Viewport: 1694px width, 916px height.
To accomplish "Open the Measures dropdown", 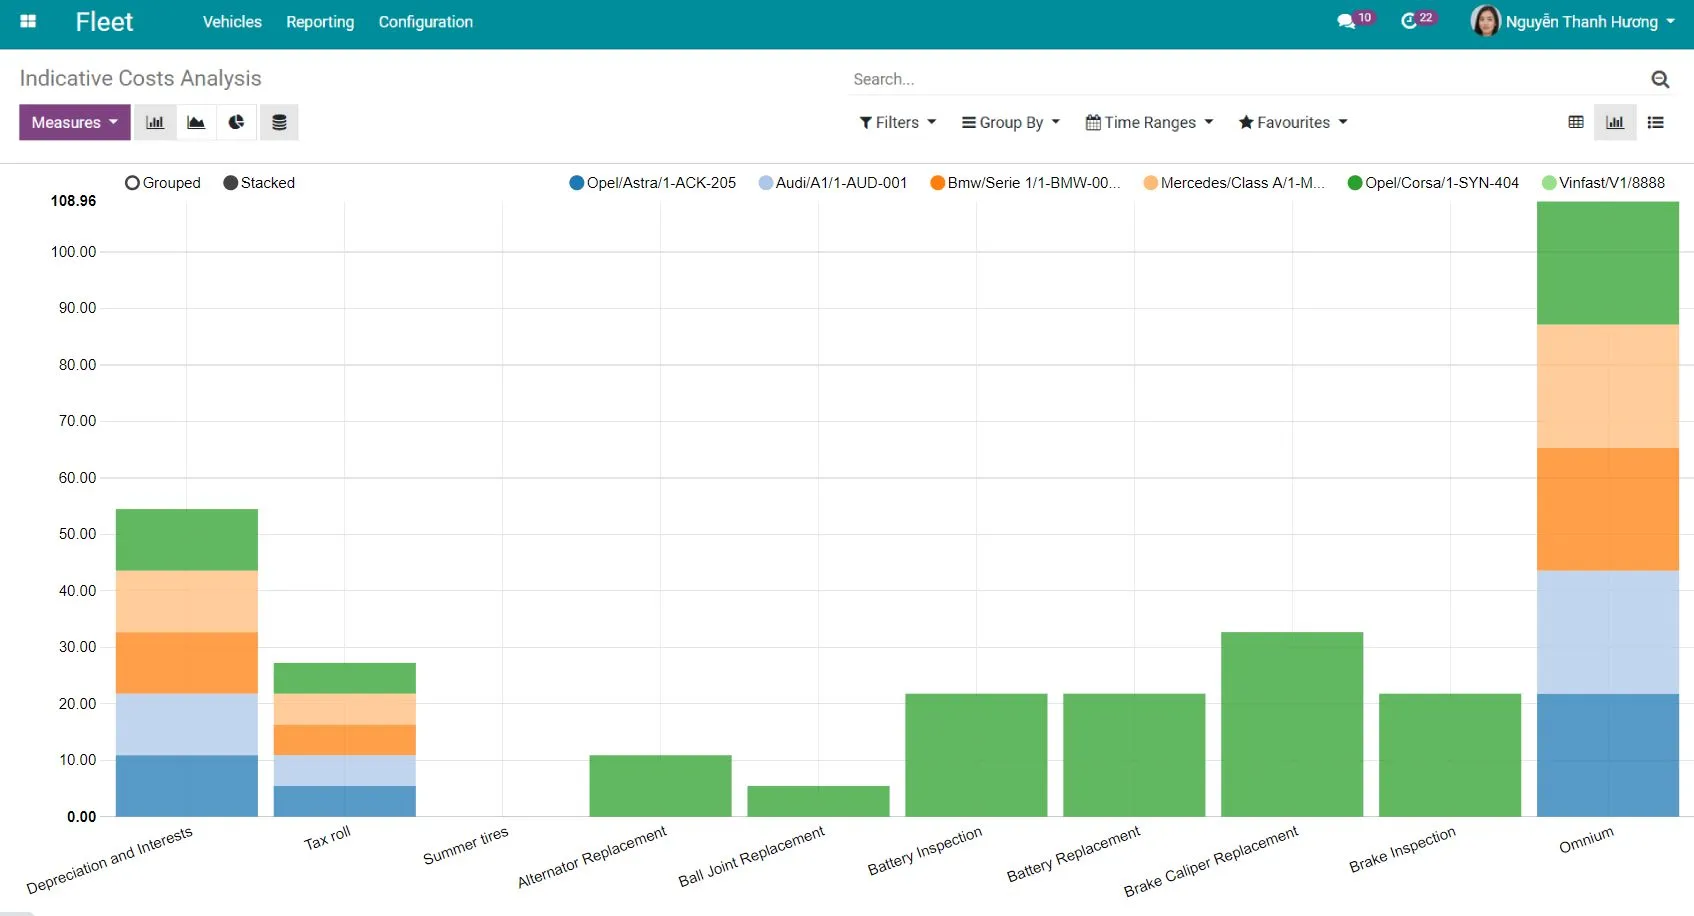I will (75, 122).
